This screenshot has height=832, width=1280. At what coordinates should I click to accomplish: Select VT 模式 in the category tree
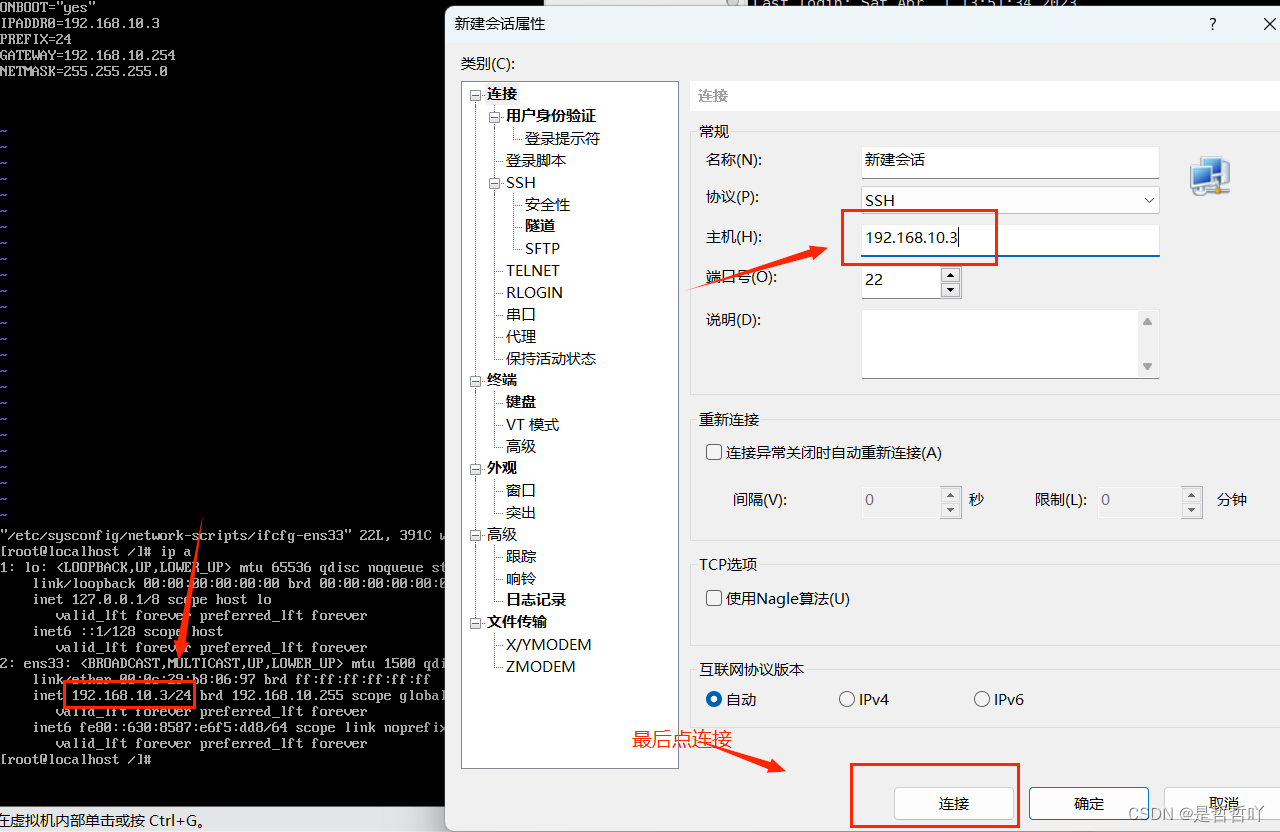click(533, 424)
